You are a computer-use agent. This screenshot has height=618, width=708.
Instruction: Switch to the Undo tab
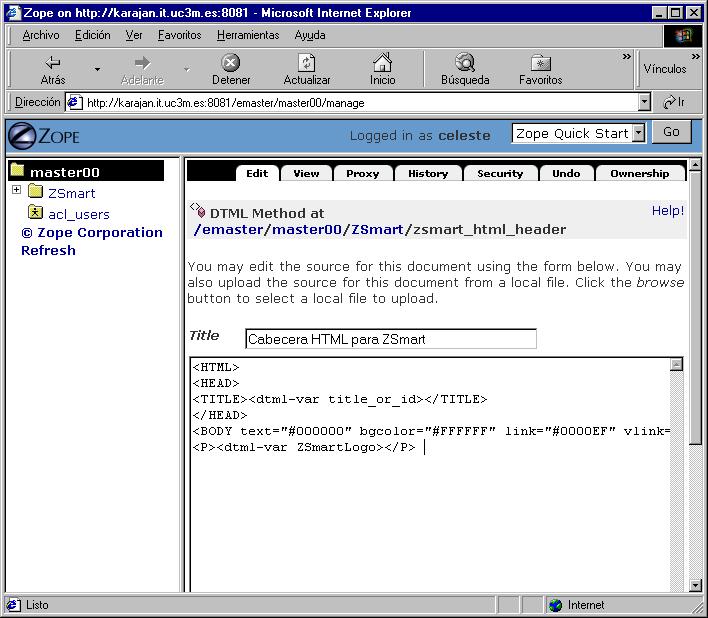pyautogui.click(x=566, y=173)
